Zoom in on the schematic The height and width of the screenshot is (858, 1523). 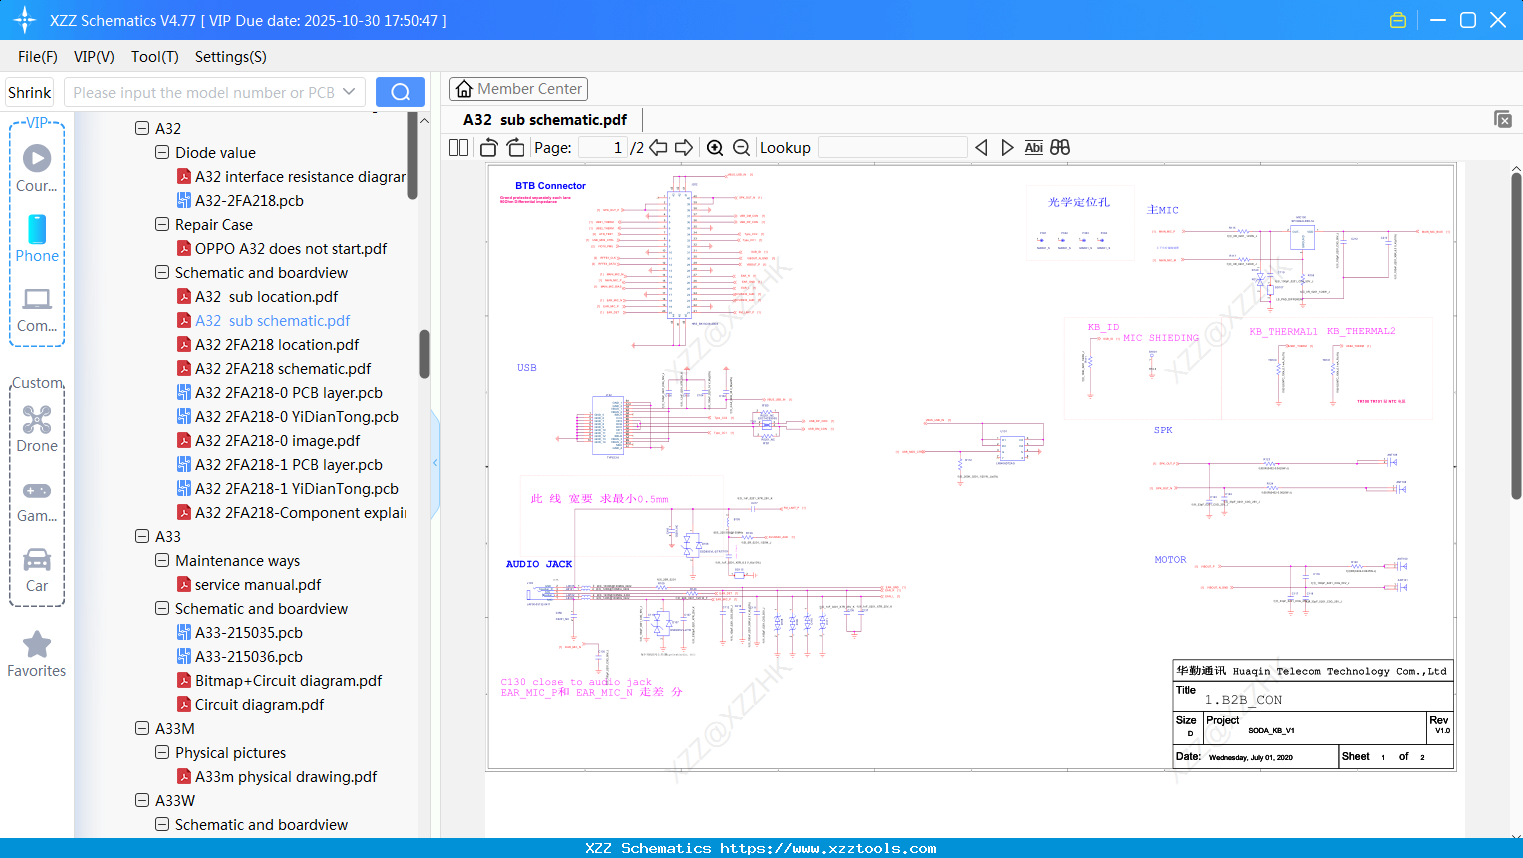pyautogui.click(x=715, y=148)
